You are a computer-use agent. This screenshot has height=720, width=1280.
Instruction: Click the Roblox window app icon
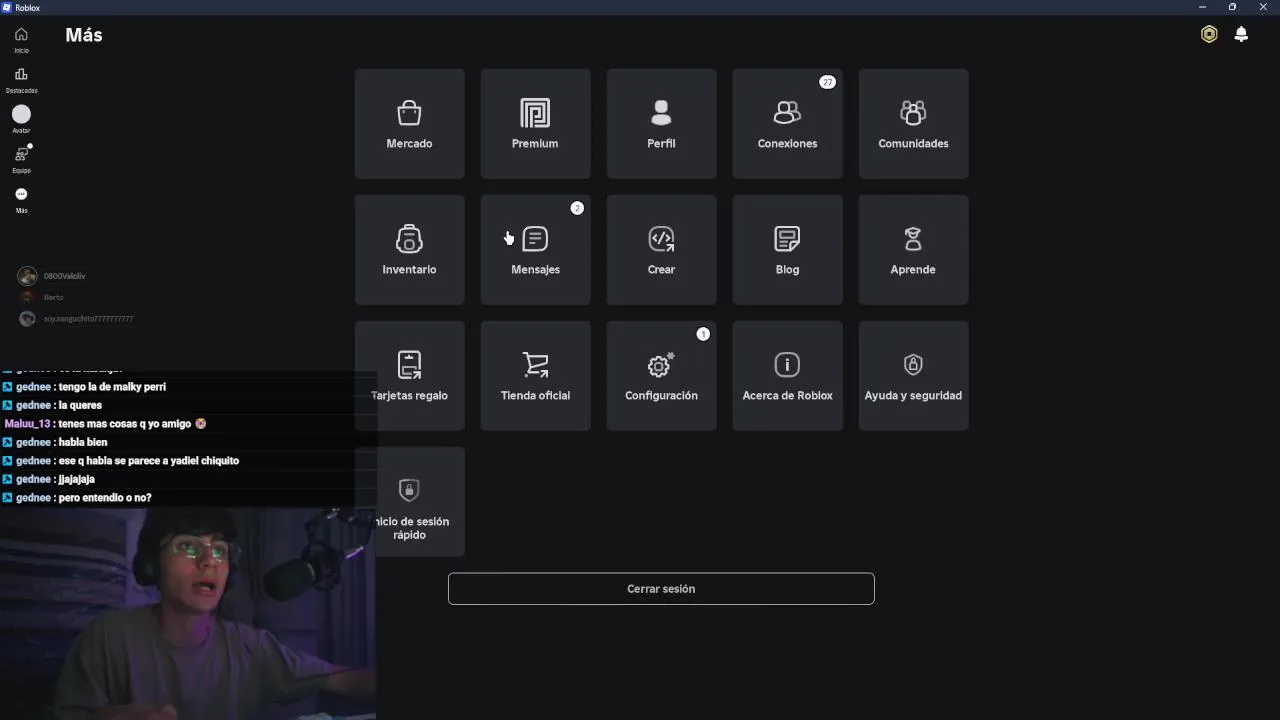tap(6, 7)
